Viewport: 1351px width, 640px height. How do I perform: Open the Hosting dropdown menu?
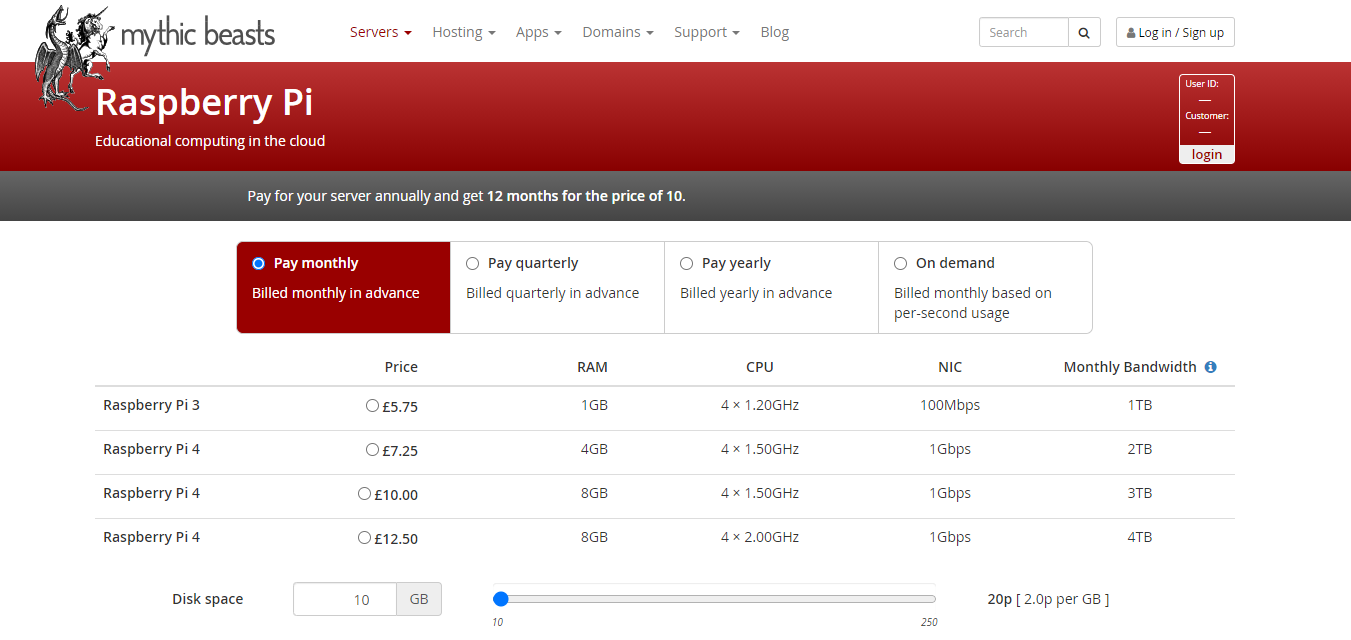coord(464,32)
